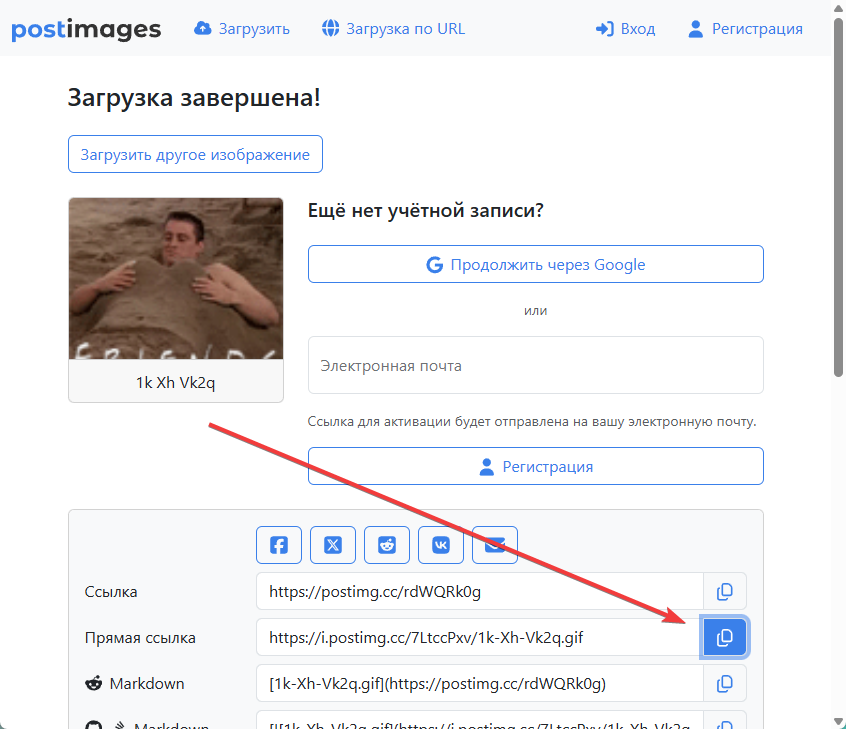The height and width of the screenshot is (729, 846).
Task: Click the Регистрация button below email field
Action: (x=535, y=466)
